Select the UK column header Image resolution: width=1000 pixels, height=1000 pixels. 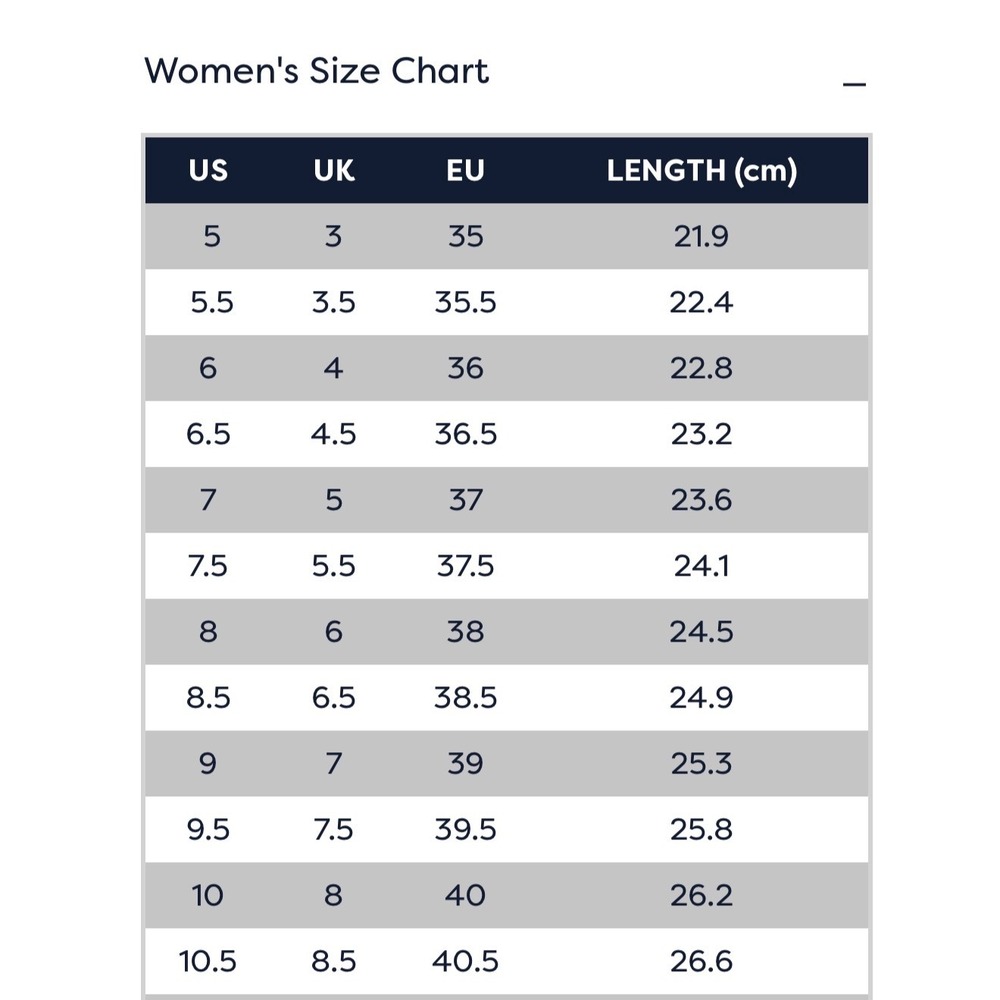(334, 170)
